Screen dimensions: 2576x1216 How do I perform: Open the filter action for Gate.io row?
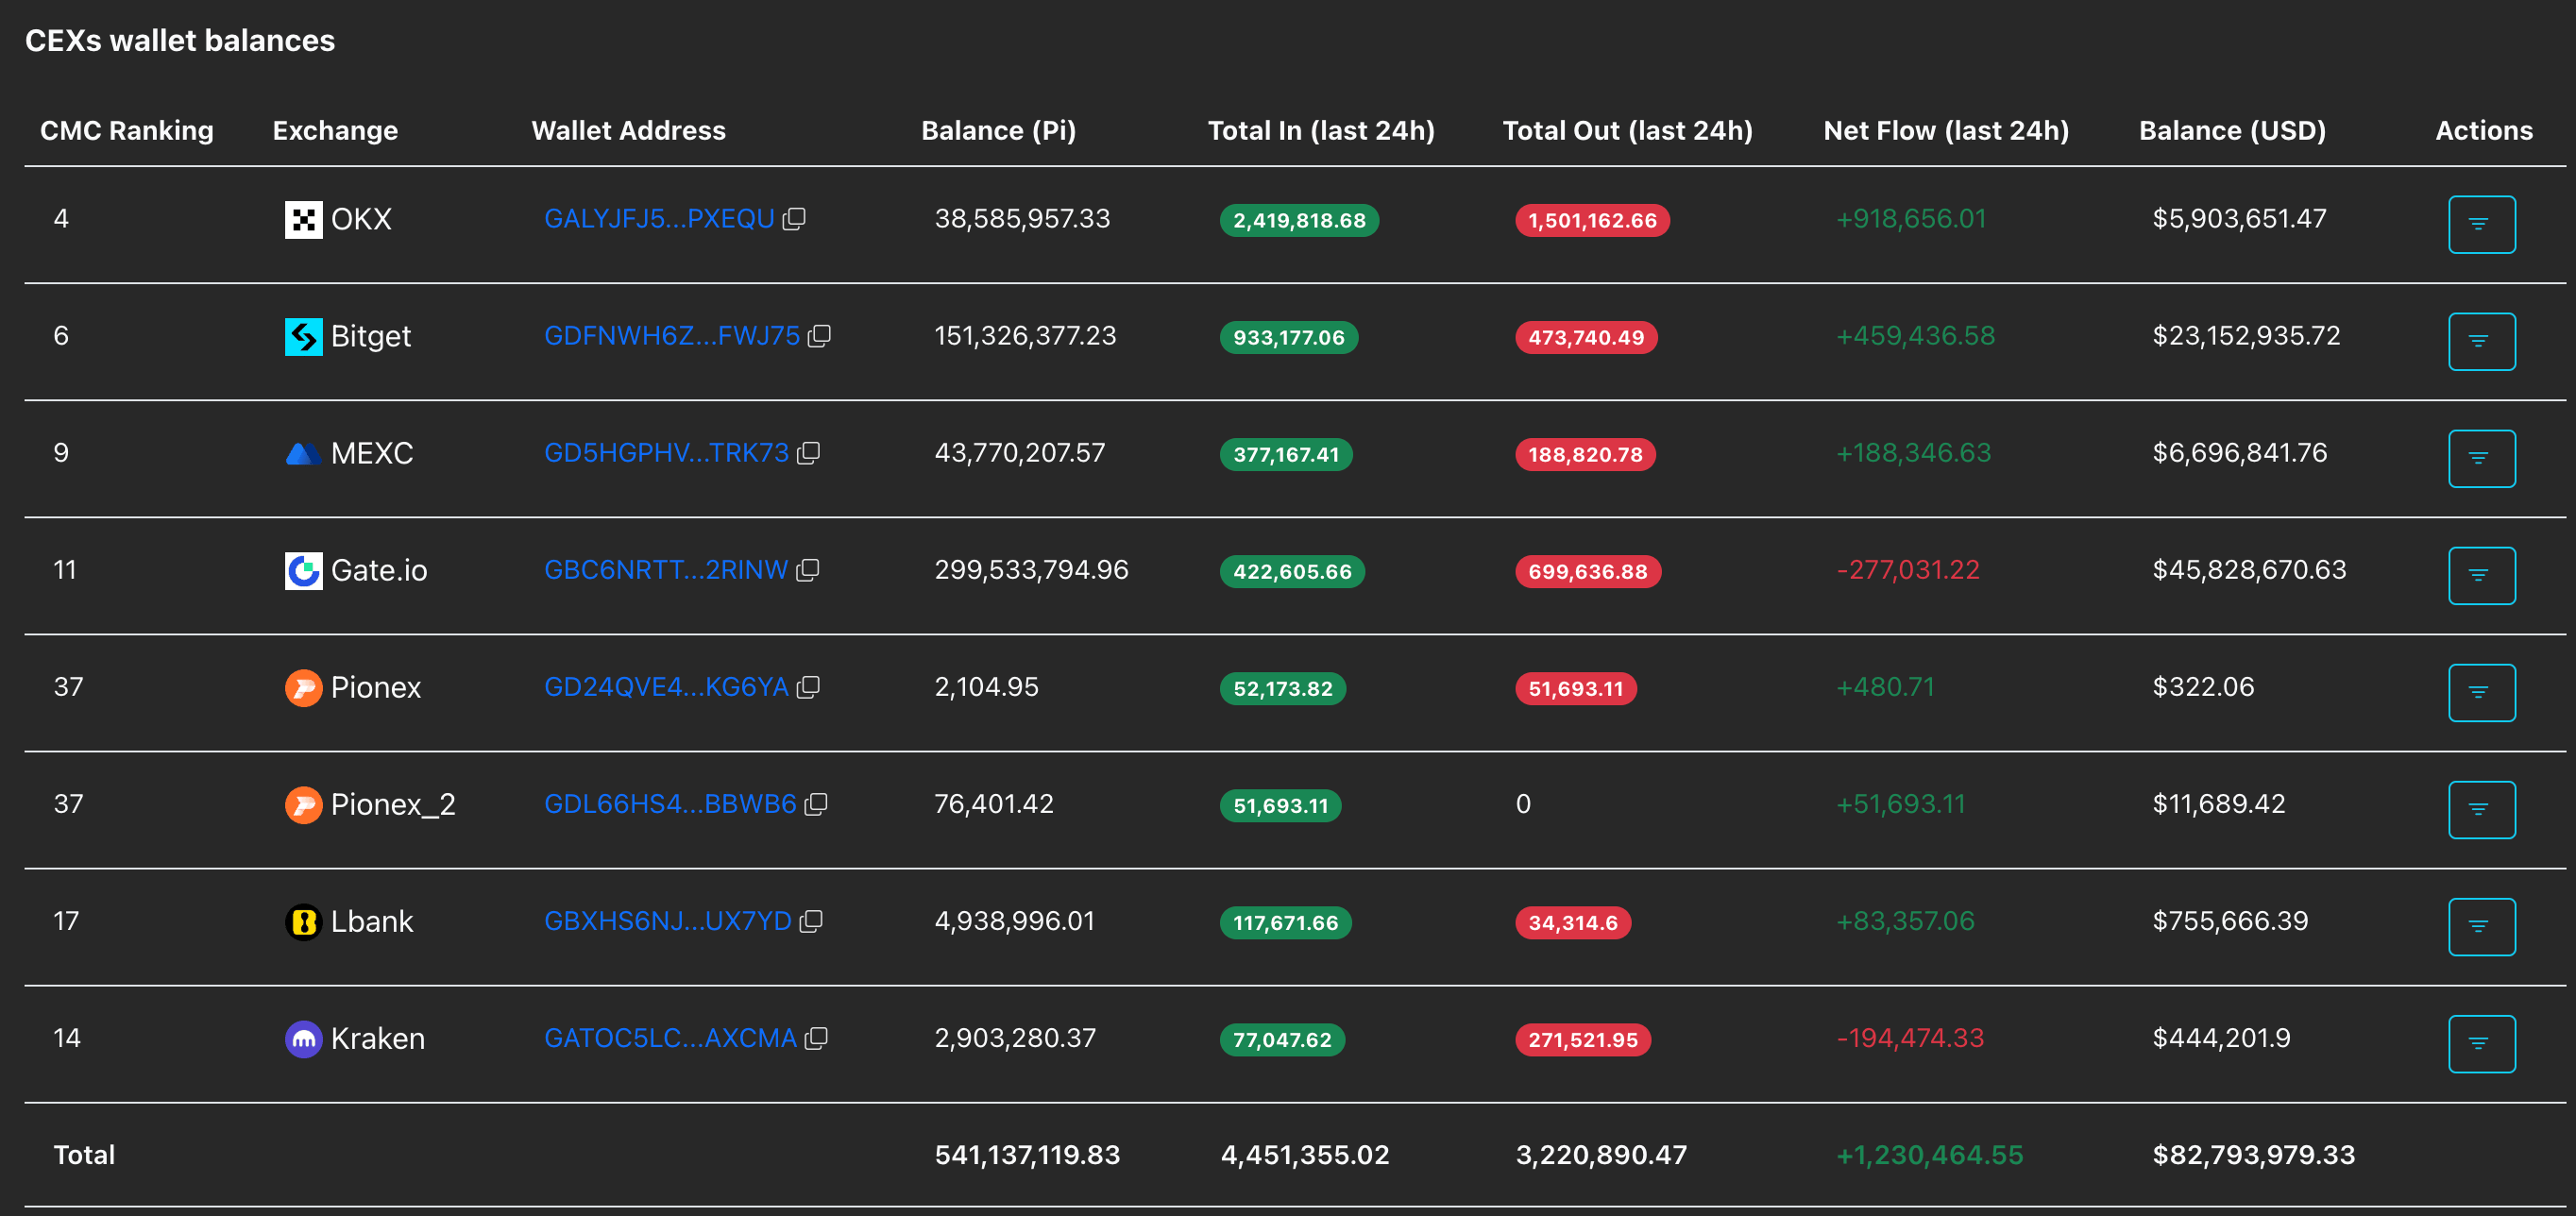pyautogui.click(x=2481, y=575)
